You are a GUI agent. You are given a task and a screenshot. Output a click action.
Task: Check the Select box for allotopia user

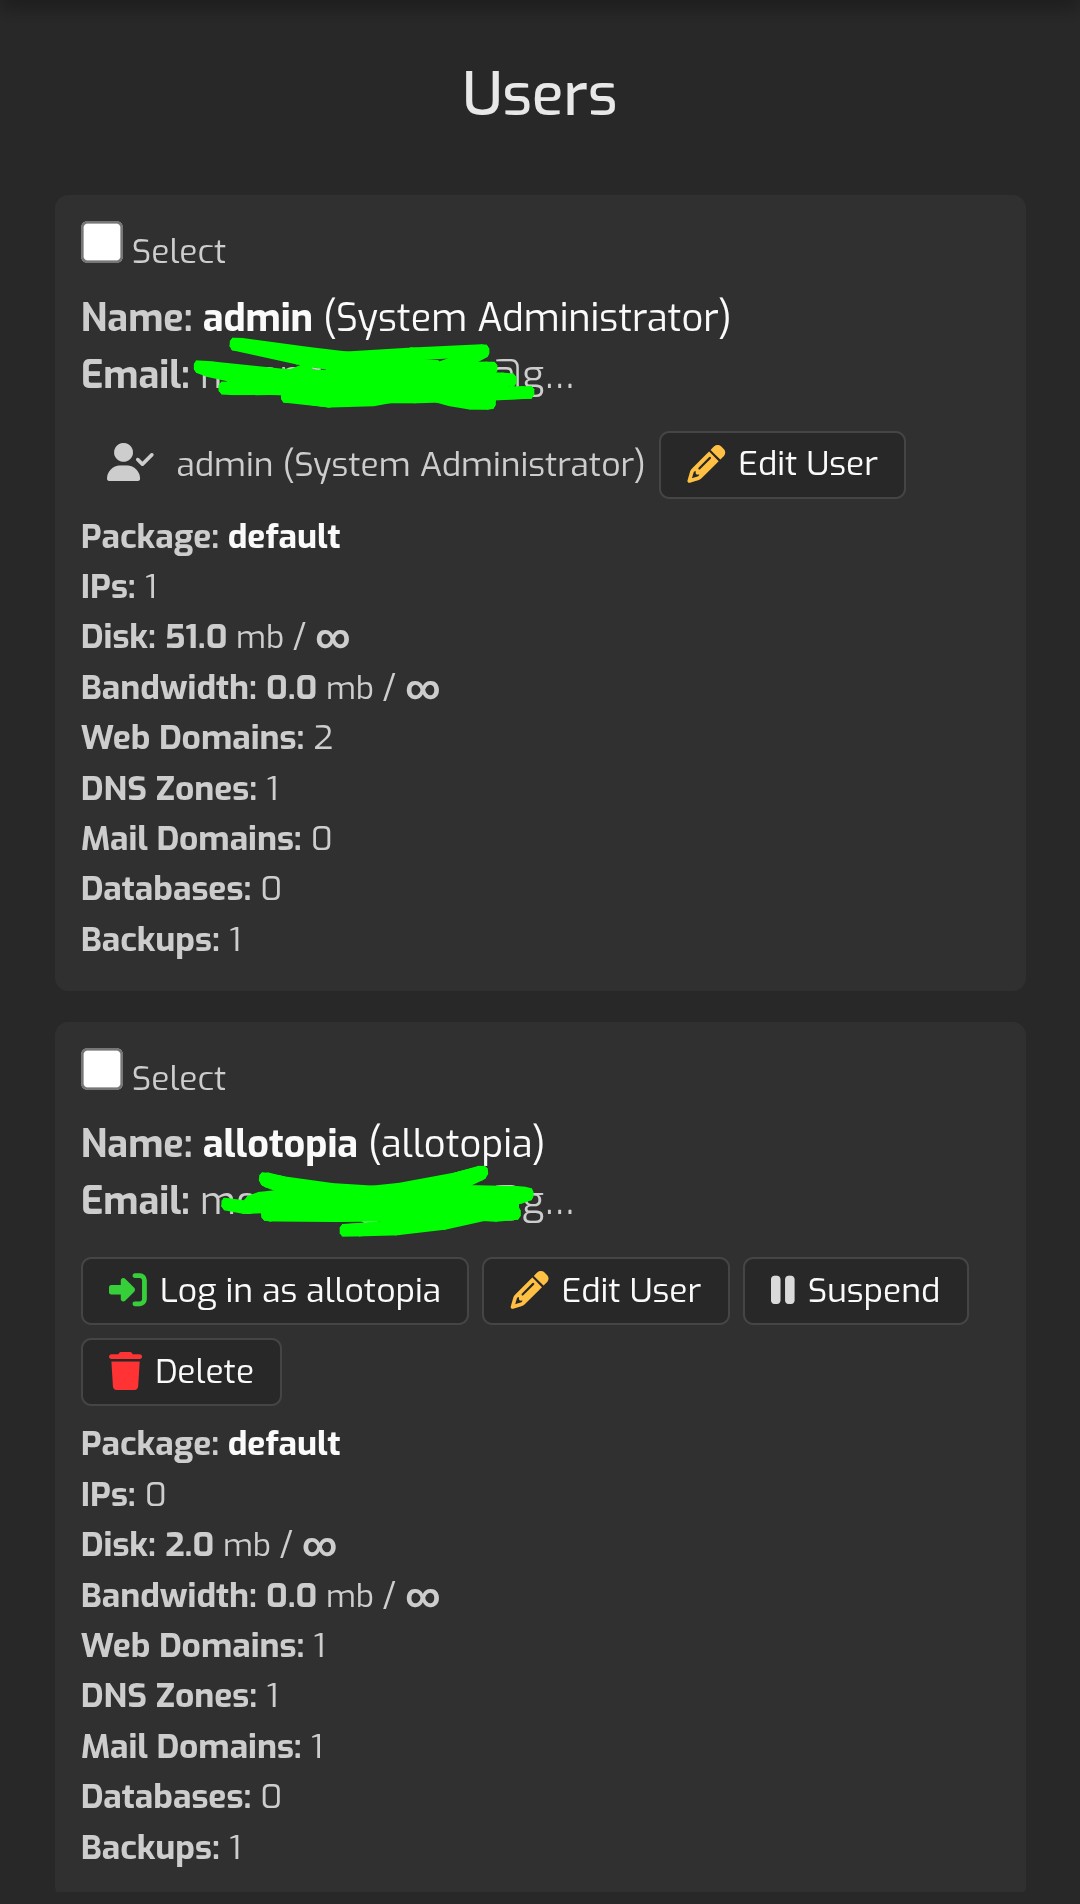[102, 1069]
